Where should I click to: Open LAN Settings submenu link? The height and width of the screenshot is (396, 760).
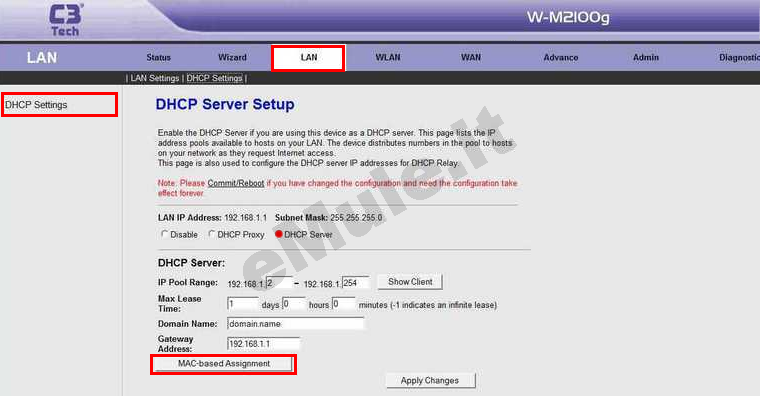coord(155,78)
